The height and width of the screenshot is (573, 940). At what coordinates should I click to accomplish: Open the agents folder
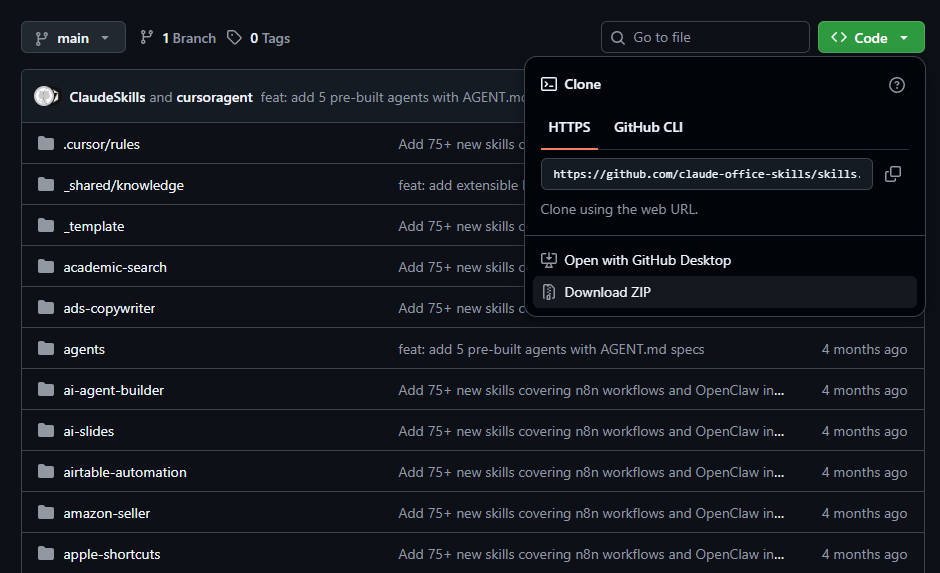[x=84, y=349]
